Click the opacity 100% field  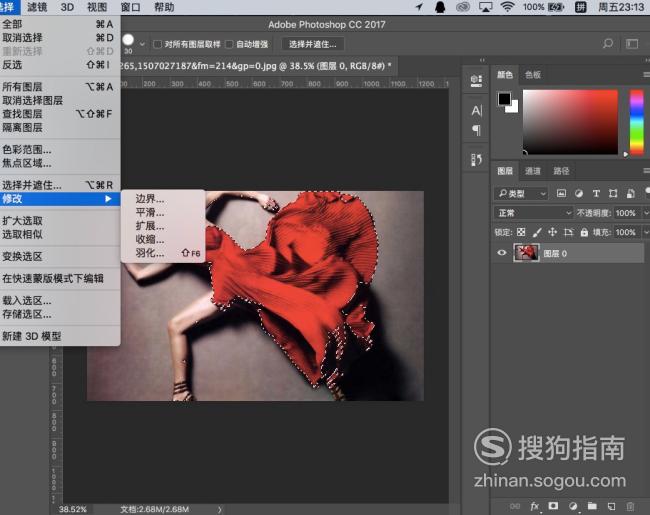[x=626, y=213]
